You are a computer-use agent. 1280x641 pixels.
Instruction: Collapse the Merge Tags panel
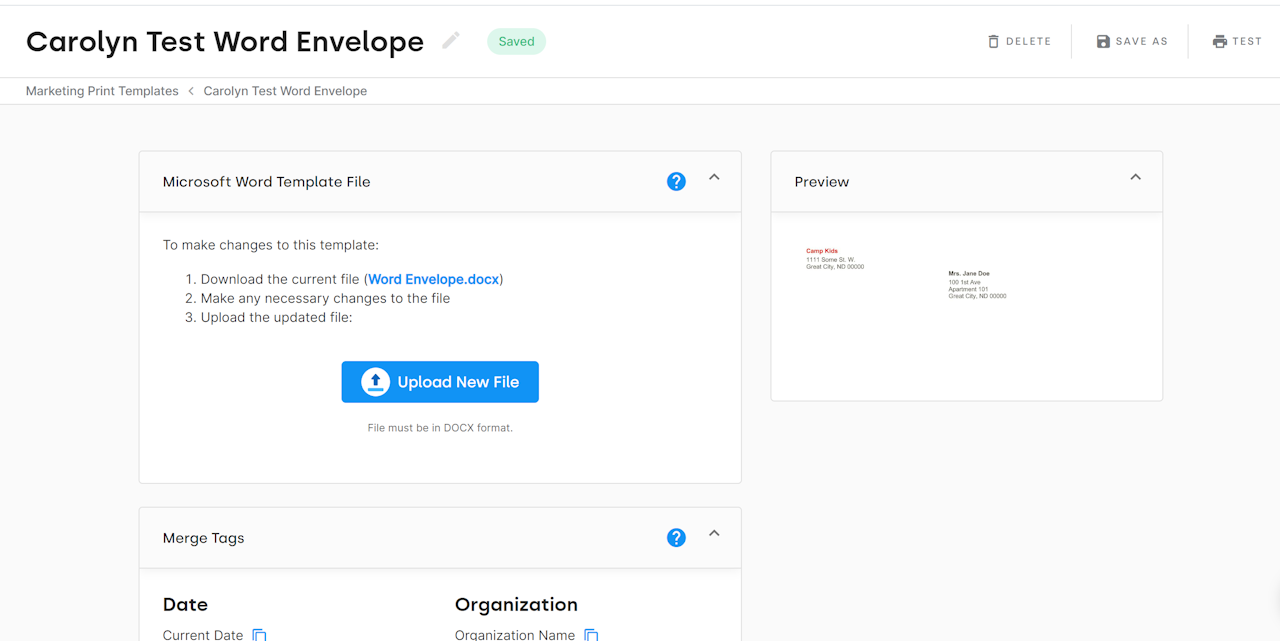click(x=714, y=533)
